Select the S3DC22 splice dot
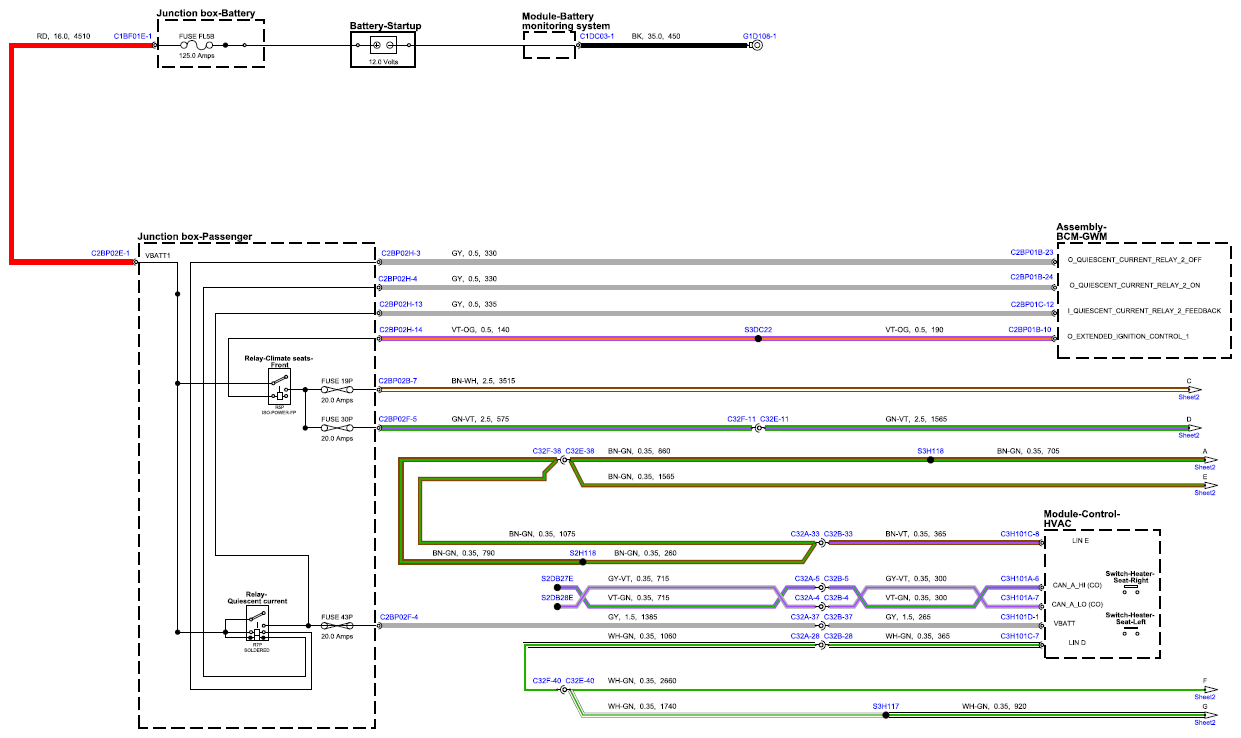Screen dimensions: 1241x738 click(x=758, y=339)
